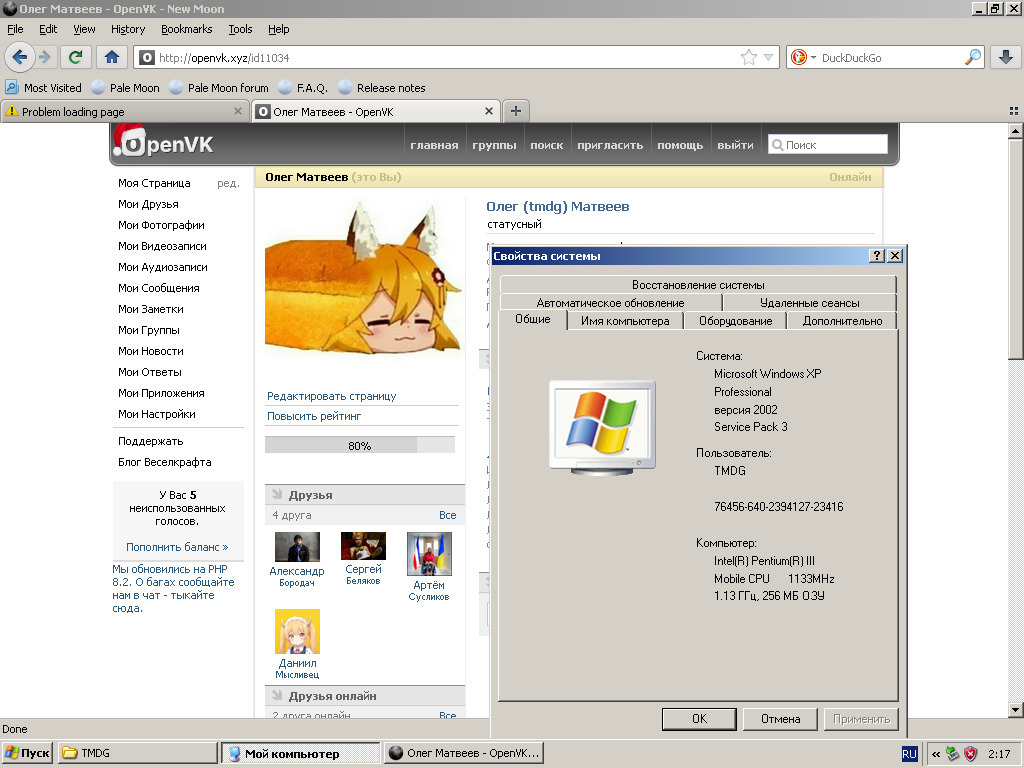
Task: Open friend Сергей Беляков's avatar
Action: tap(363, 545)
